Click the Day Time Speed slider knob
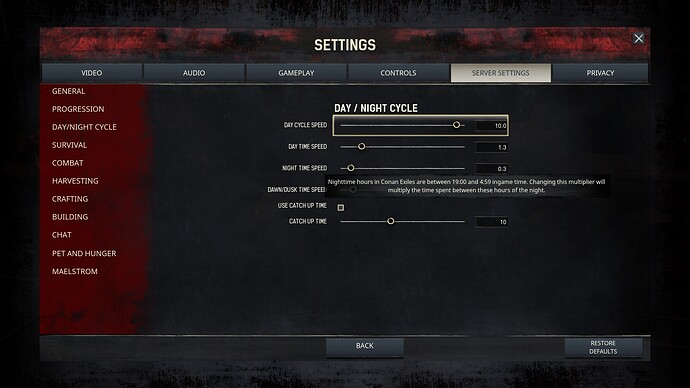This screenshot has height=388, width=690. click(361, 146)
